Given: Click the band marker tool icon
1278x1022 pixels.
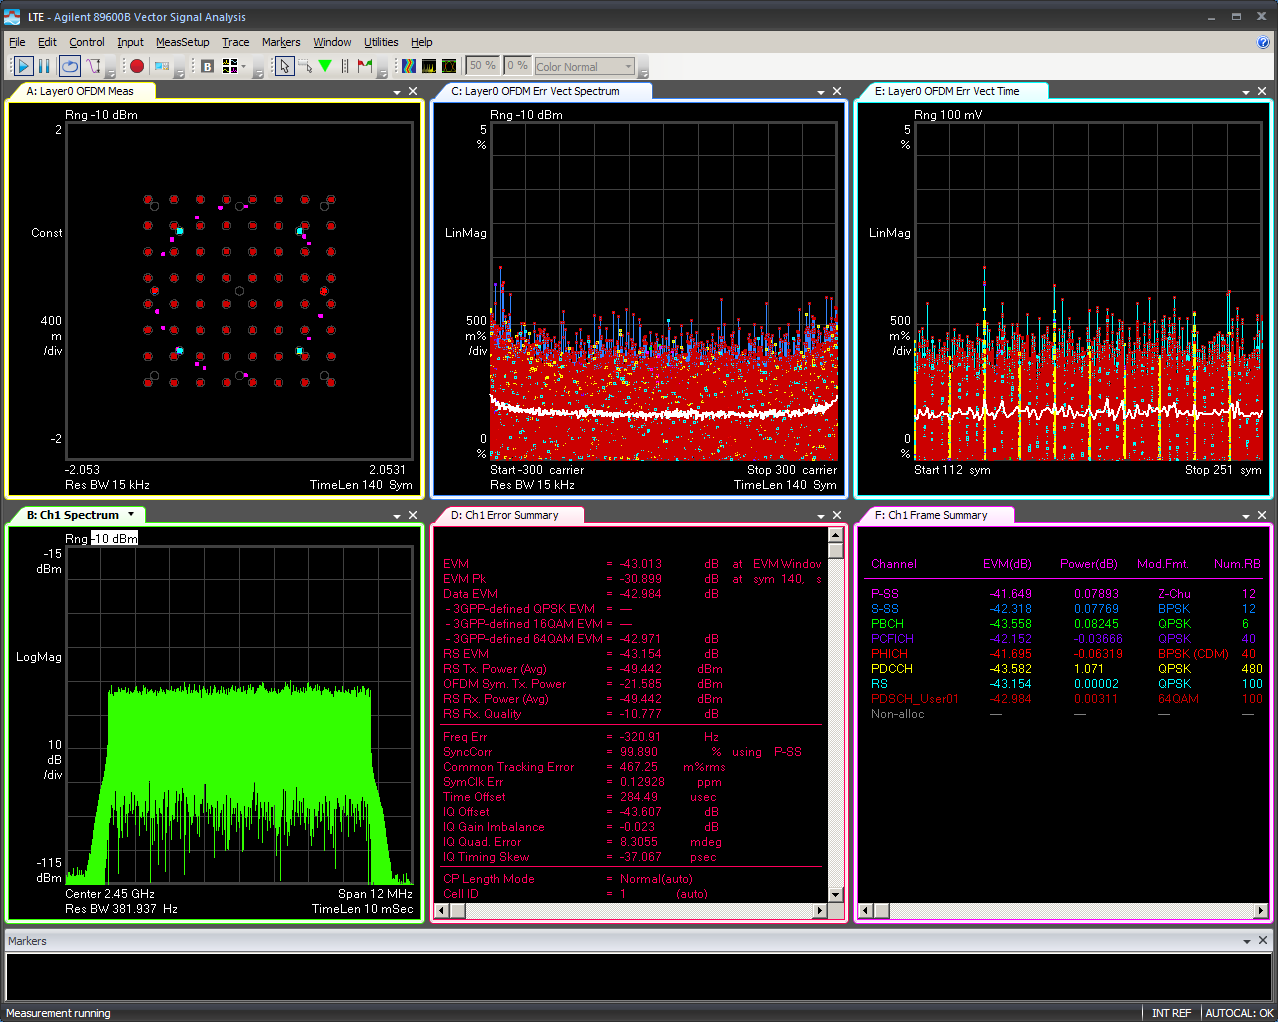Looking at the screenshot, I should [x=345, y=66].
